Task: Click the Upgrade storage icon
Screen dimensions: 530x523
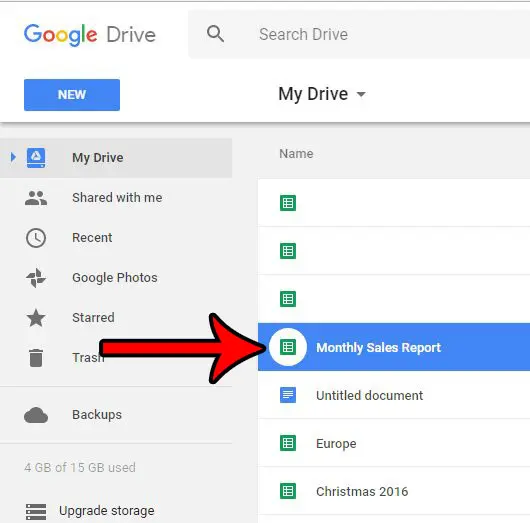Action: click(x=36, y=512)
